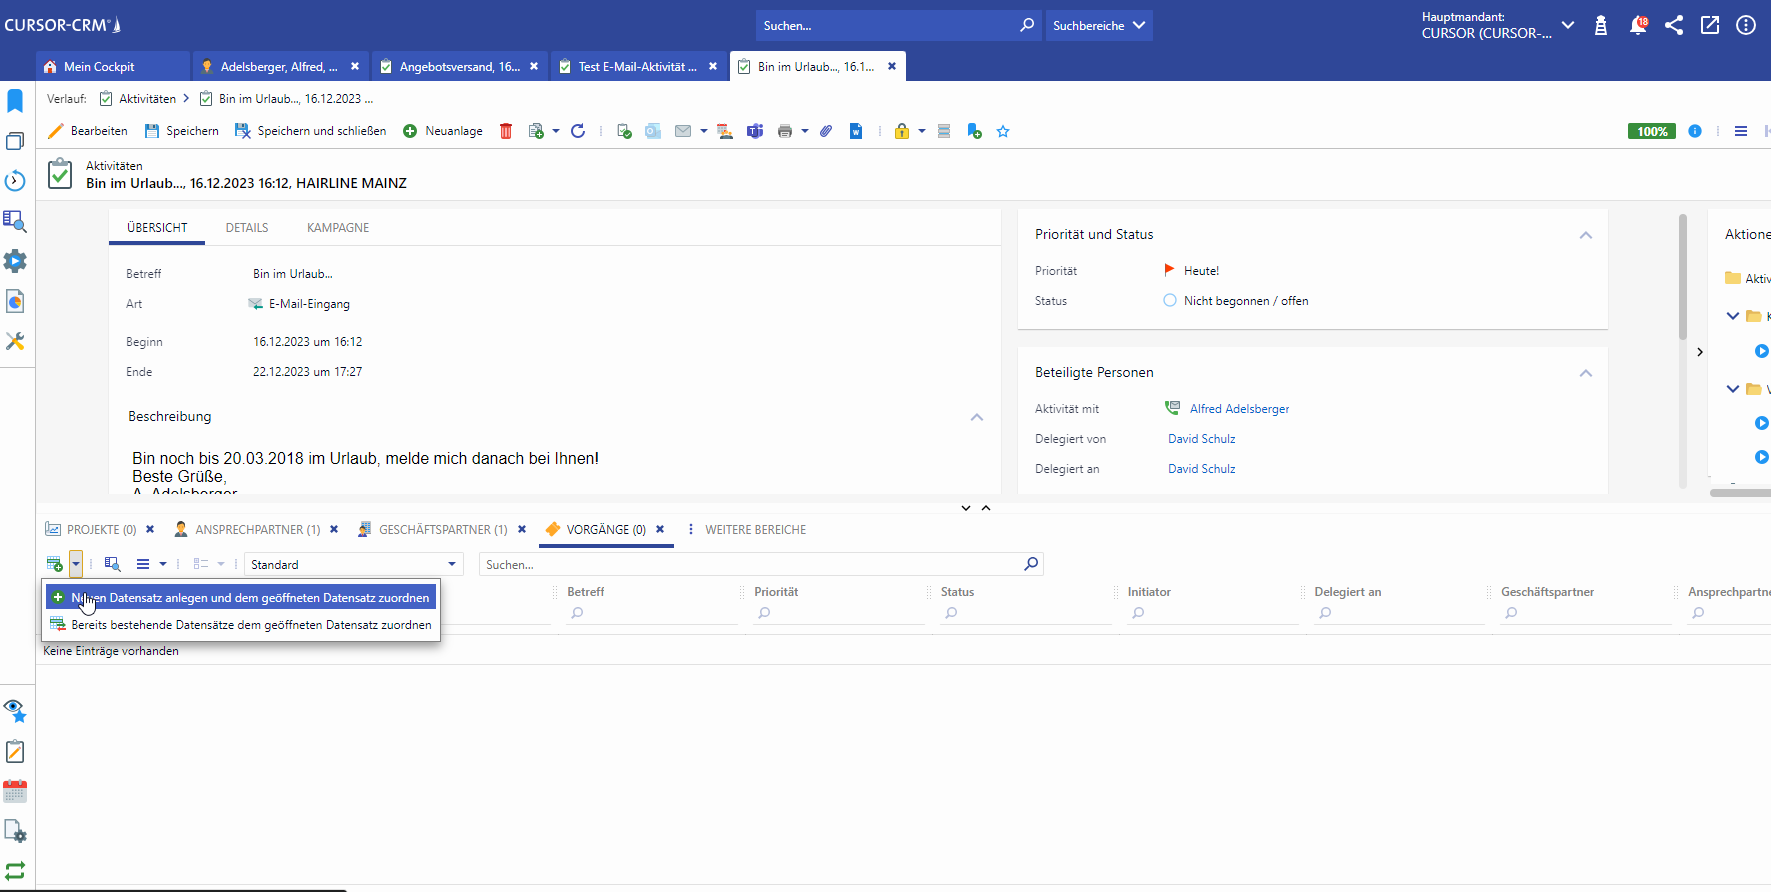1771x892 pixels.
Task: Open notifications bell in the header
Action: tap(1637, 26)
